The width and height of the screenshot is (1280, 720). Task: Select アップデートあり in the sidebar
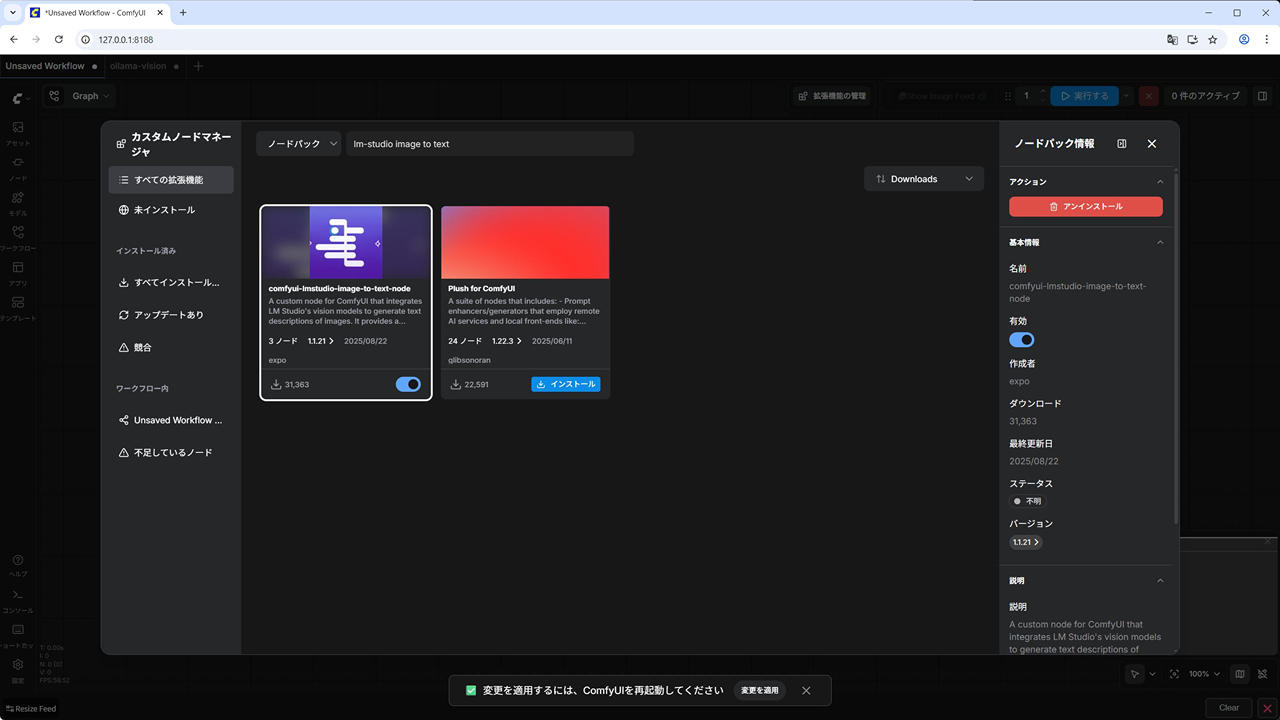tap(169, 315)
